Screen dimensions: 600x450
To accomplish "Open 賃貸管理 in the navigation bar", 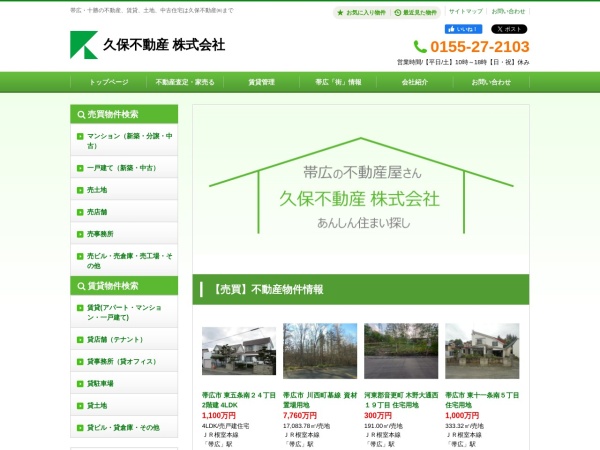I will click(x=261, y=82).
